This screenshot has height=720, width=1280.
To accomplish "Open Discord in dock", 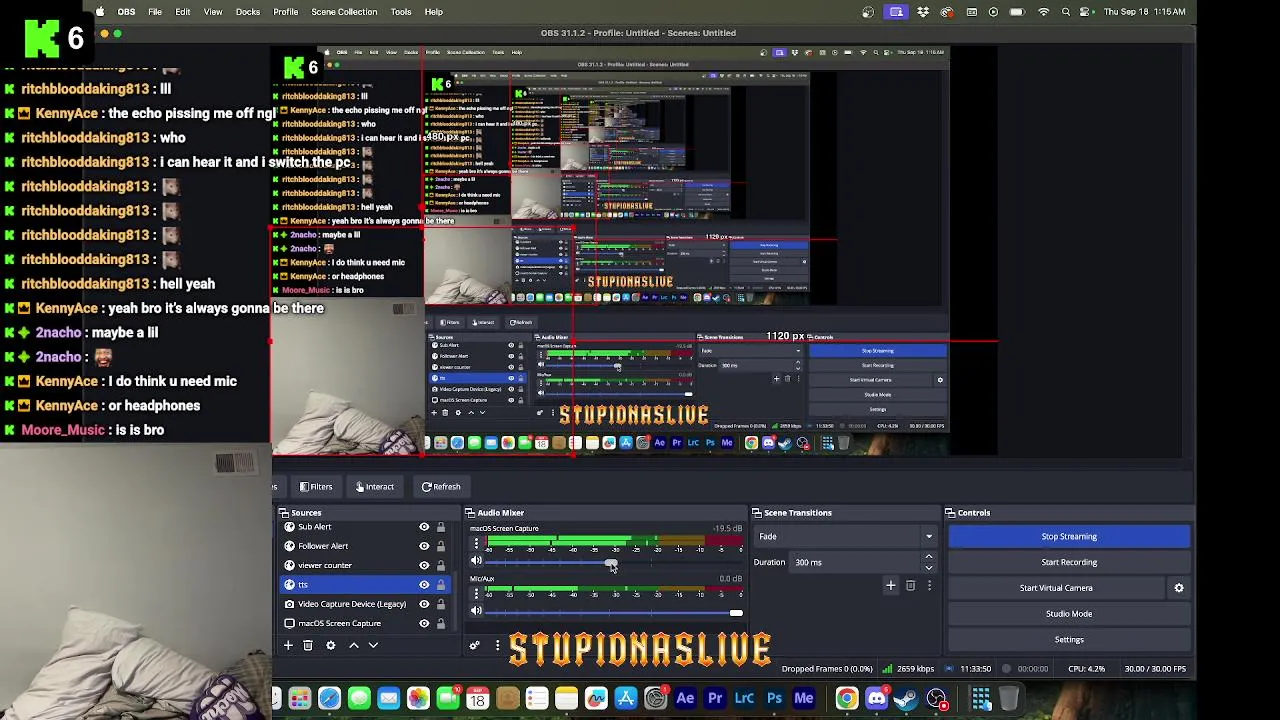I will pos(877,698).
